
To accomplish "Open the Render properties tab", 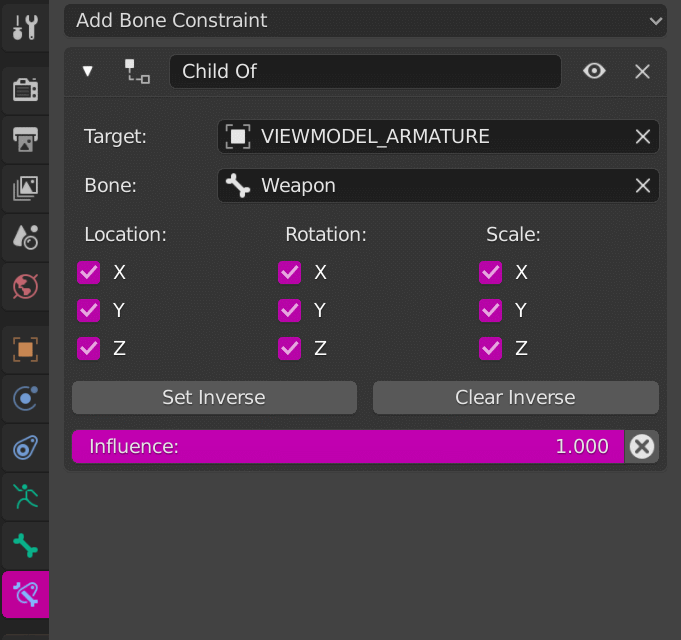I will (24, 90).
